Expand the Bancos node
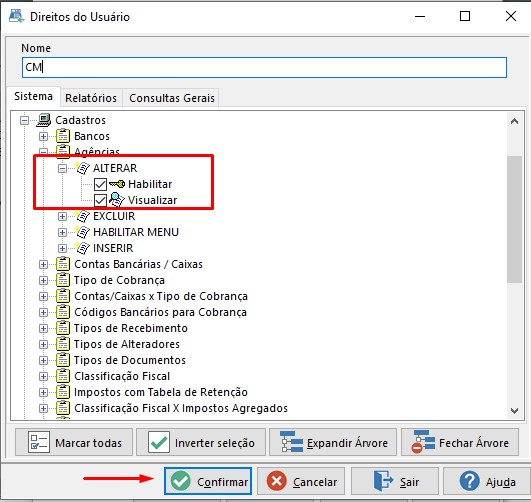 43,136
